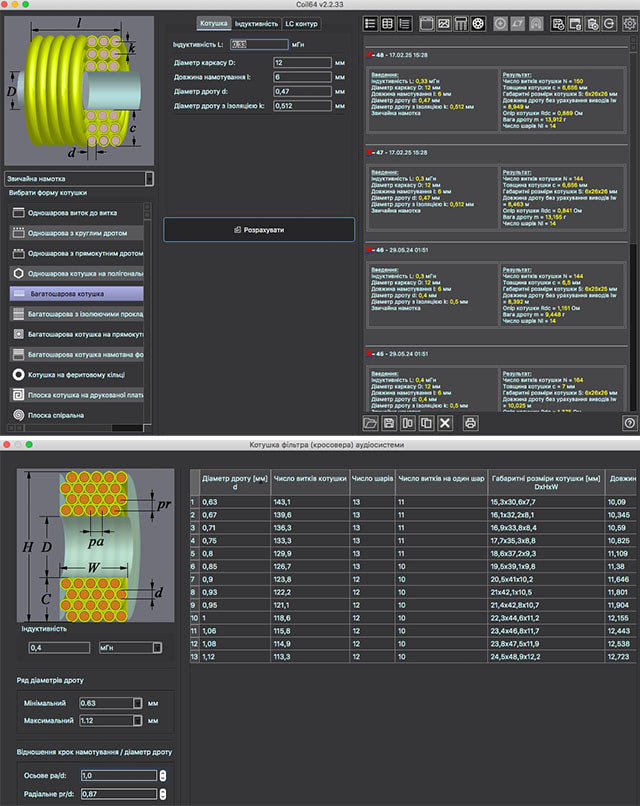Select table cell 22,3x44,6x11,2
Viewport: 640px width, 806px height.
[x=546, y=618]
